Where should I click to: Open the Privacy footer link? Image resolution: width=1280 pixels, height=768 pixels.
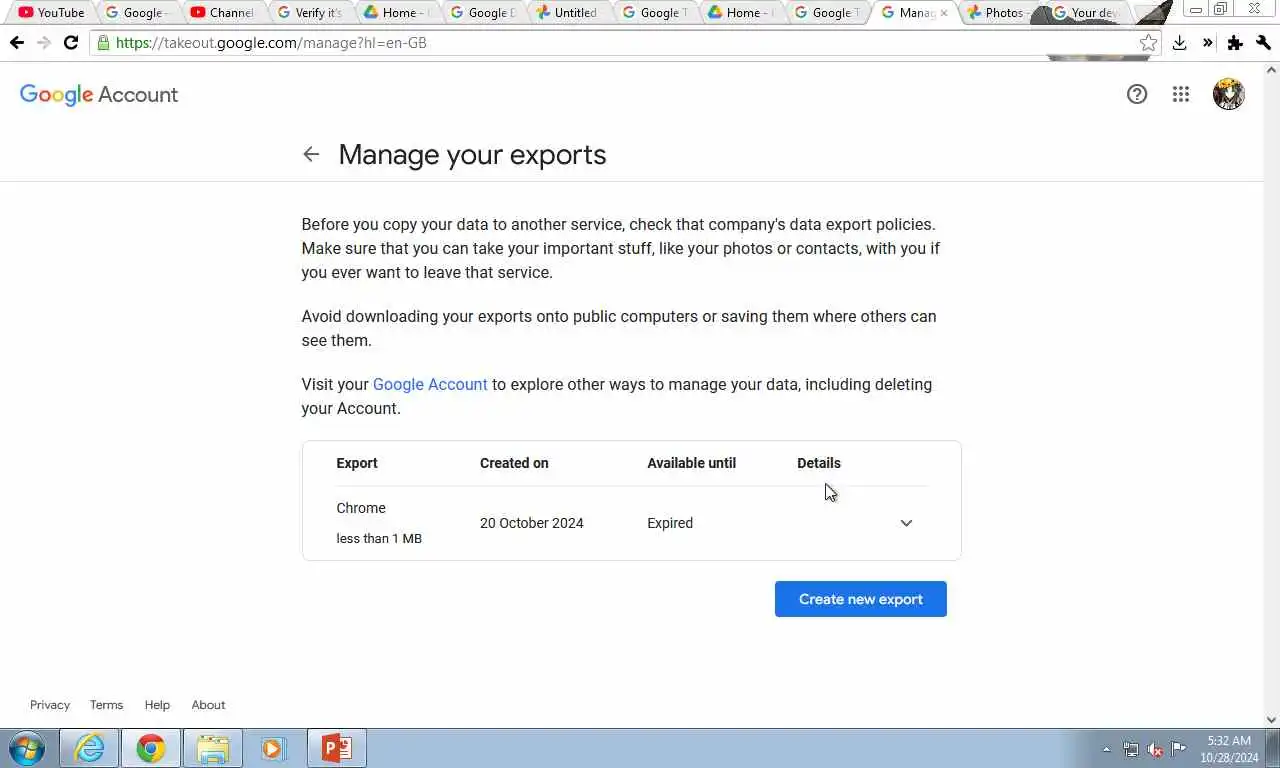(x=50, y=705)
